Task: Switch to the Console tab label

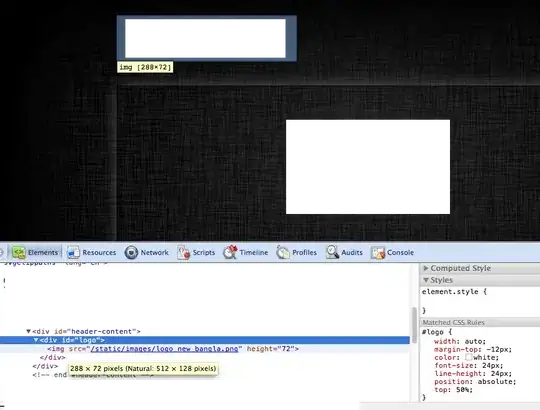Action: (x=400, y=252)
